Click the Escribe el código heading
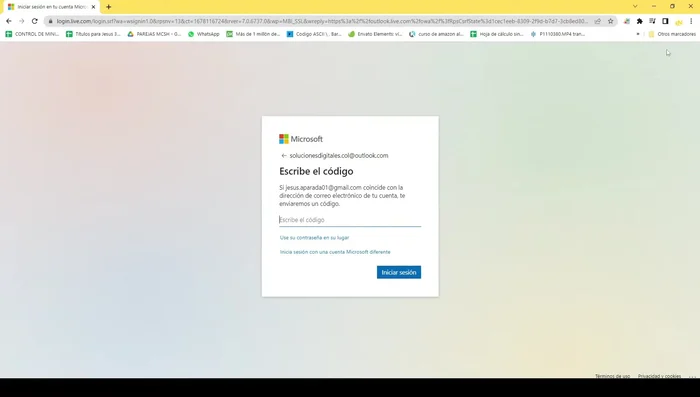The height and width of the screenshot is (397, 700). 316,171
